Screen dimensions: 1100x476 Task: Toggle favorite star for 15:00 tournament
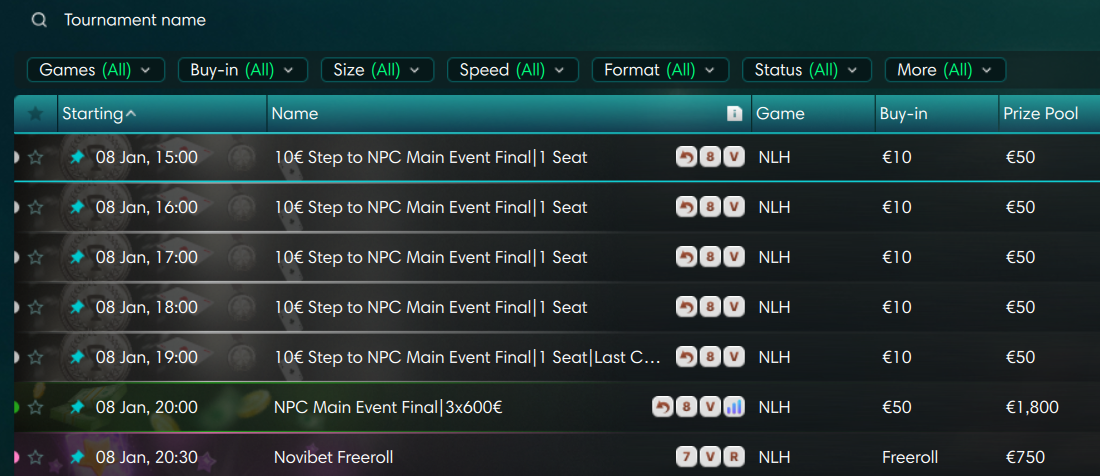(x=36, y=157)
